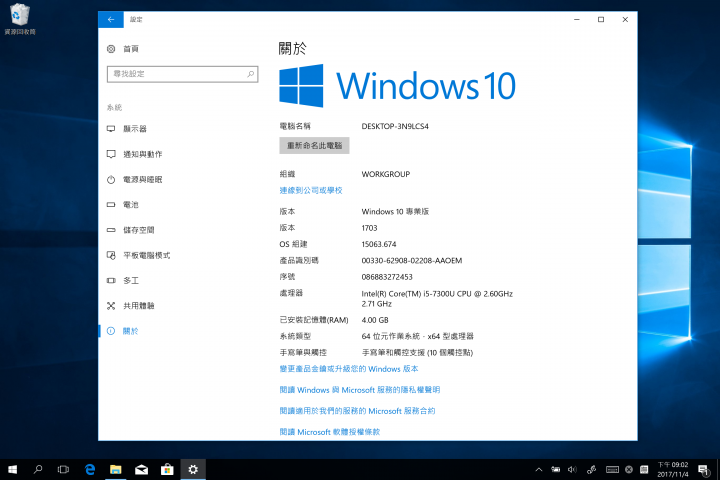
Task: Minimize the Settings window
Action: coord(577,19)
